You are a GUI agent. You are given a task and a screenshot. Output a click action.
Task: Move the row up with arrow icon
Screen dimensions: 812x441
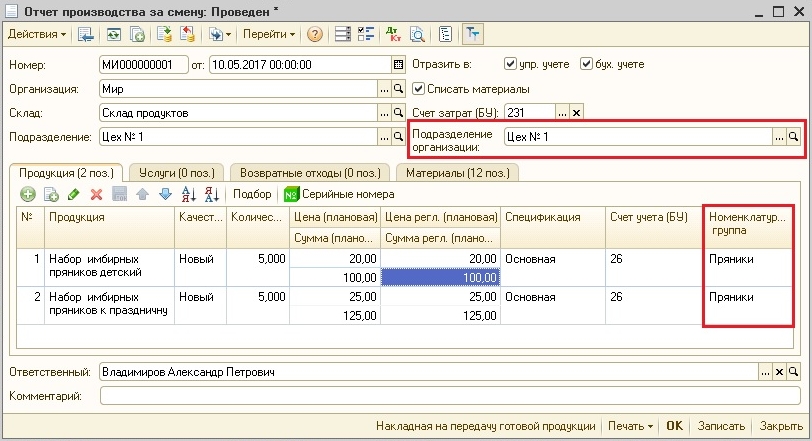point(142,195)
